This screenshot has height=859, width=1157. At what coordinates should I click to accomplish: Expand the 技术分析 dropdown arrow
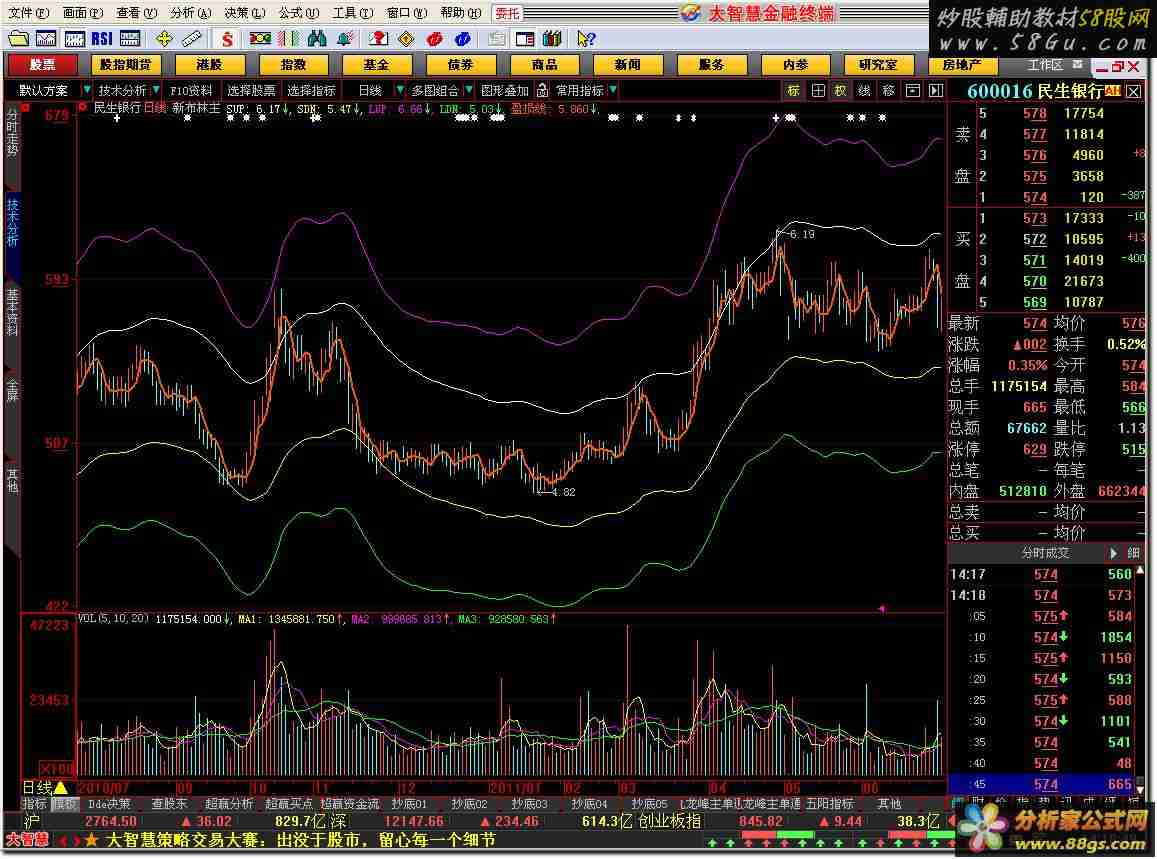156,90
